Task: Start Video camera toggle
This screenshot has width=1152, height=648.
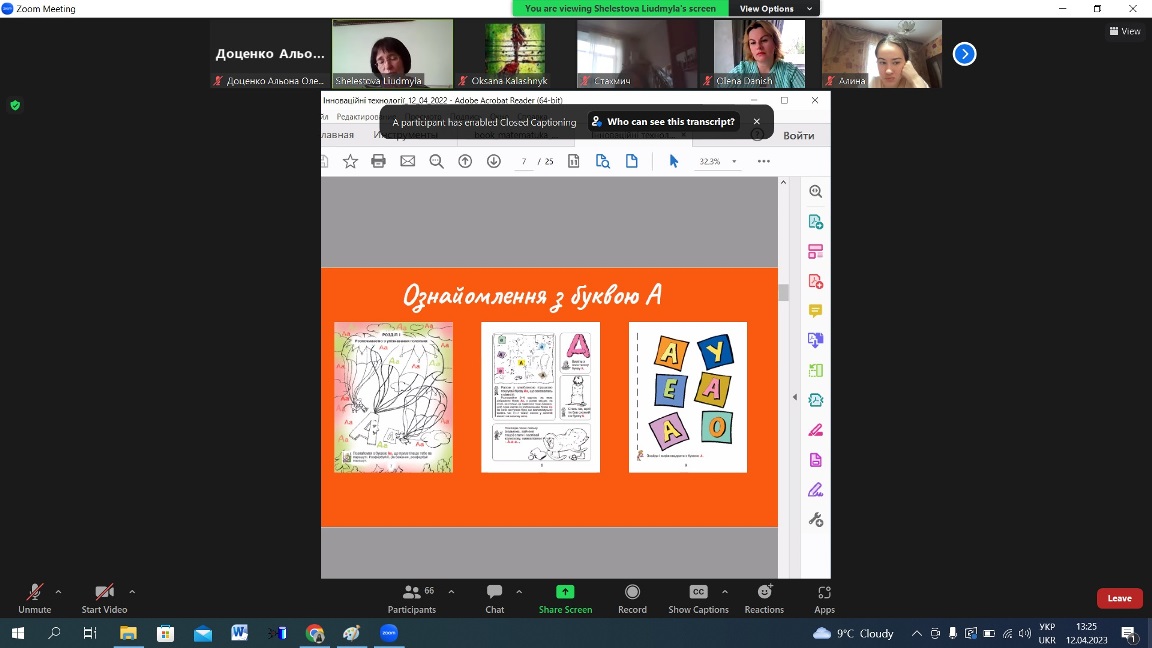Action: (104, 593)
